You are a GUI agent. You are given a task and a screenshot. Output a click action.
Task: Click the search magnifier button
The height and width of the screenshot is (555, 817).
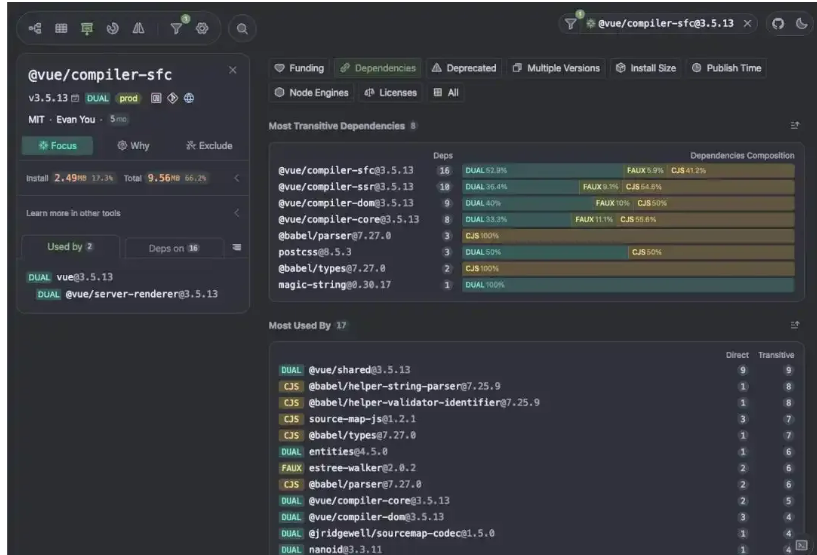click(x=242, y=29)
